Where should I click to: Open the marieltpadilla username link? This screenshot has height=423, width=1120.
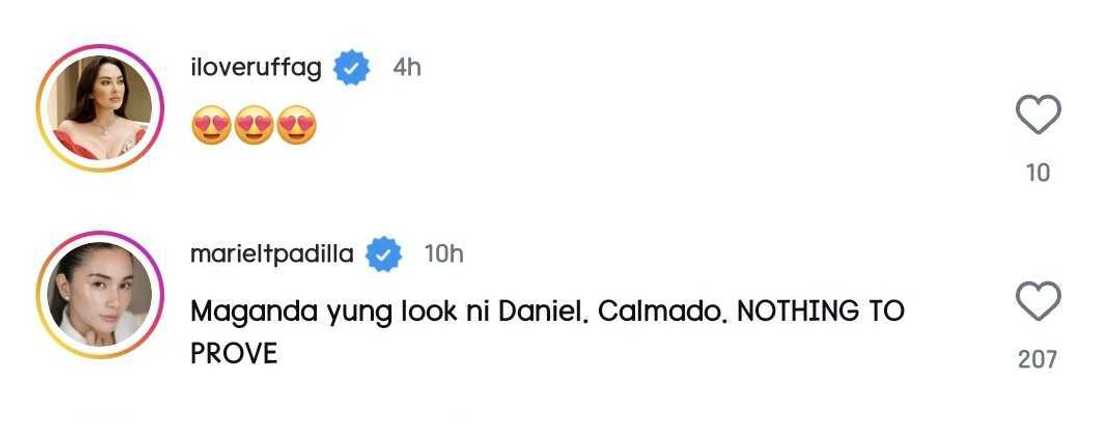click(271, 254)
